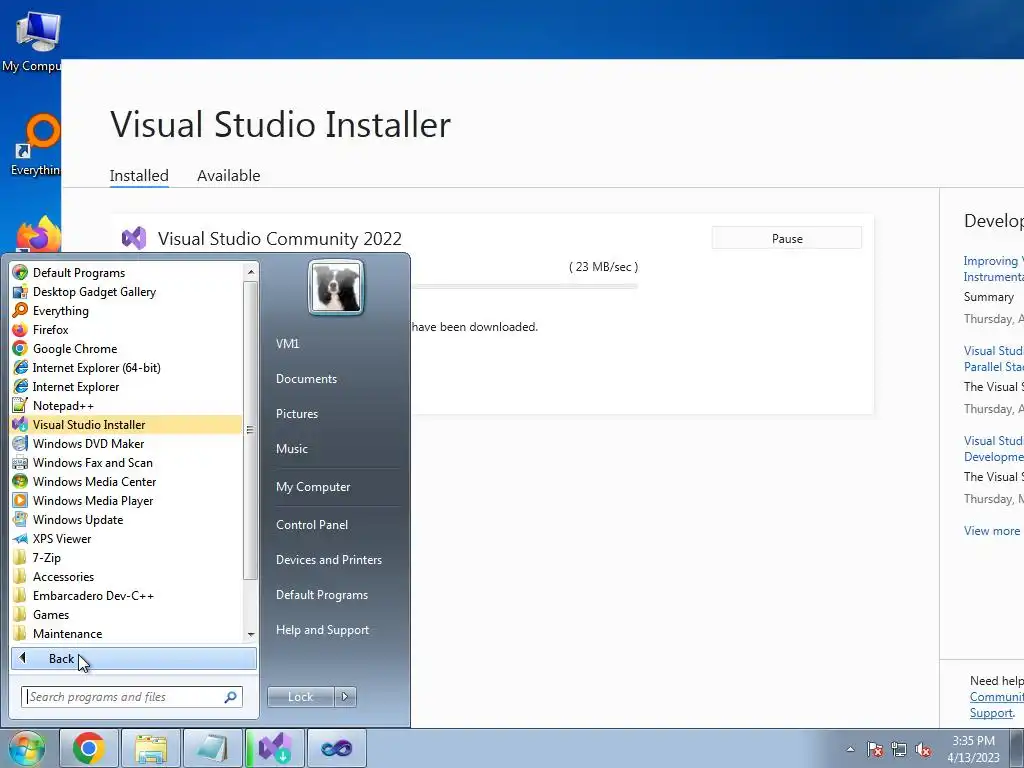
Task: Open Windows Fax and Scan
Action: point(126,462)
